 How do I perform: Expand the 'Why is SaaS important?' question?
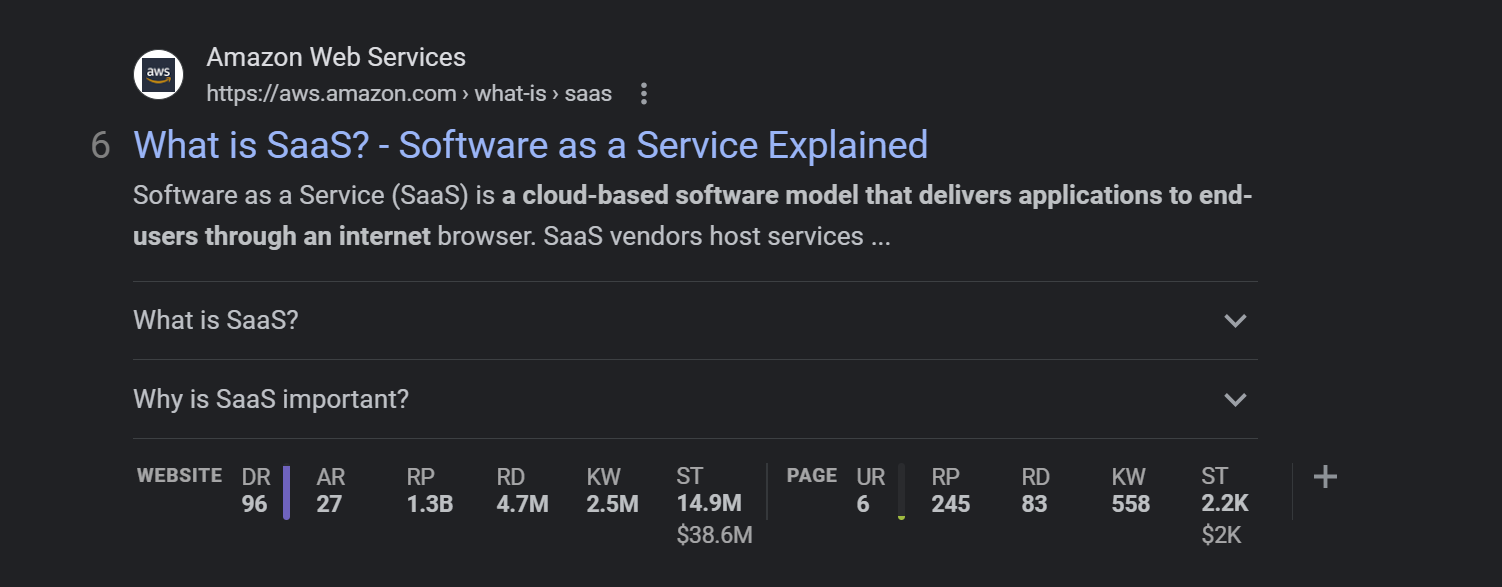[695, 399]
